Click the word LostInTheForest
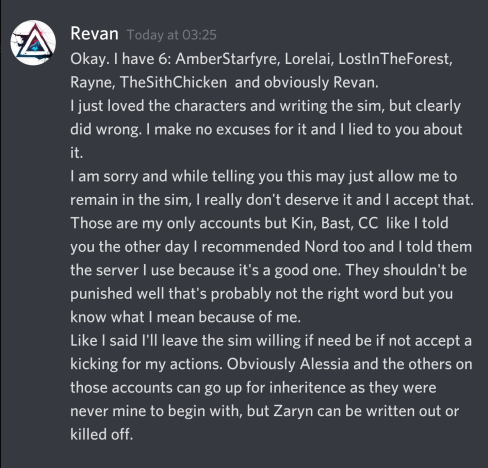The height and width of the screenshot is (468, 488). click(395, 59)
